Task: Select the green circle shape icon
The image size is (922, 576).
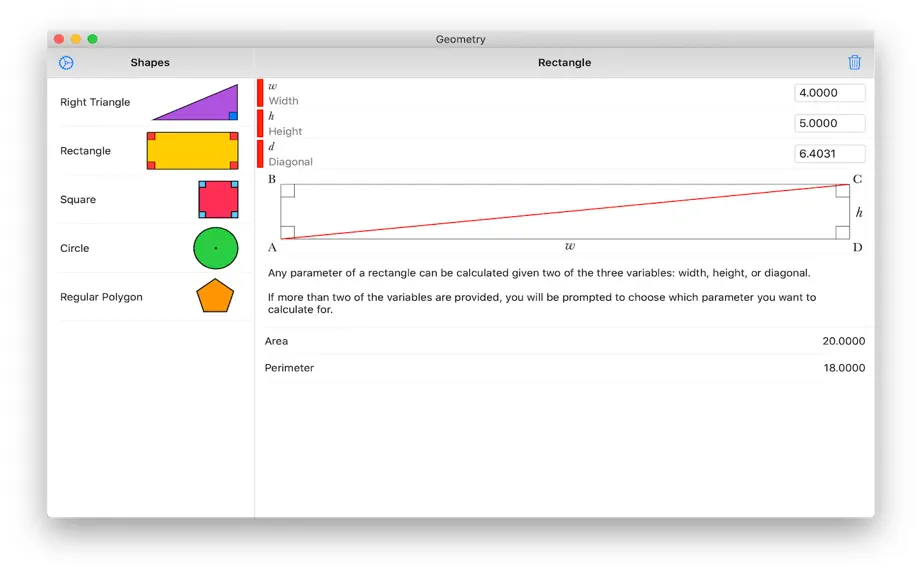Action: pos(216,248)
